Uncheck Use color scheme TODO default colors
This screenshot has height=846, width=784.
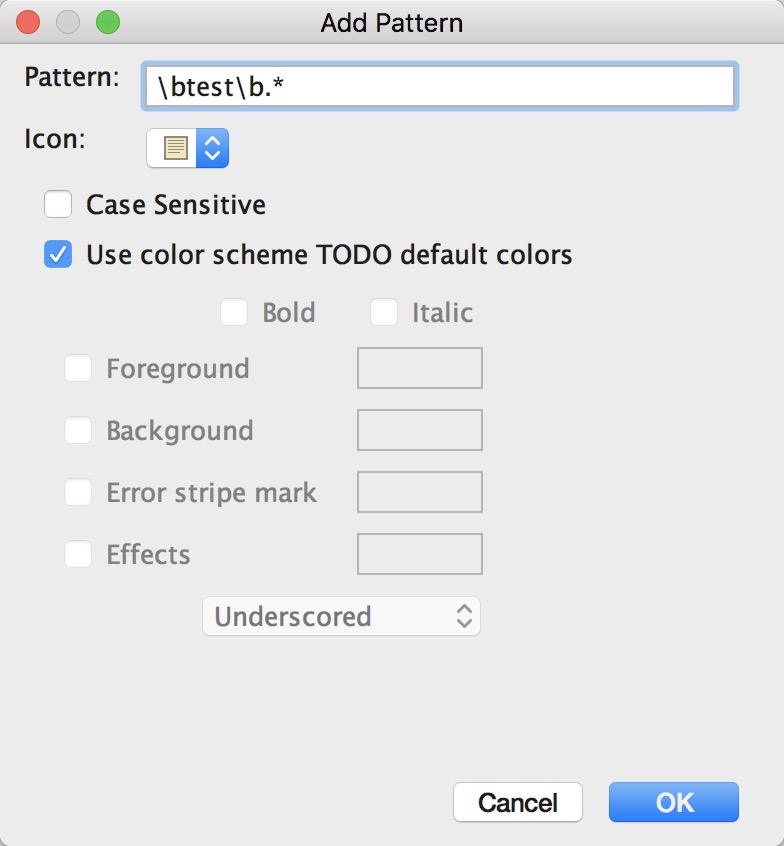tap(58, 255)
